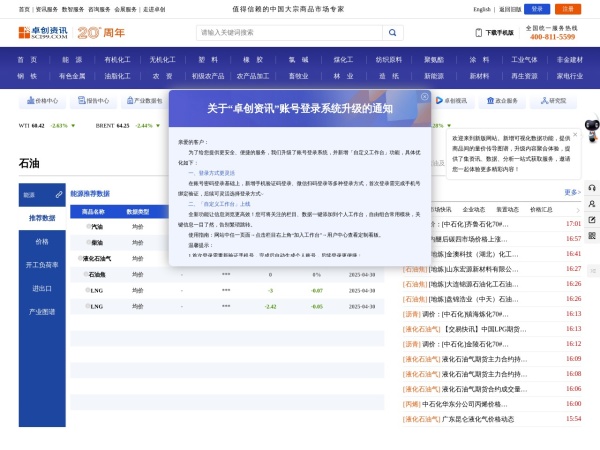The height and width of the screenshot is (450, 600).
Task: Click 400-811-5599 hotline number
Action: pyautogui.click(x=552, y=37)
